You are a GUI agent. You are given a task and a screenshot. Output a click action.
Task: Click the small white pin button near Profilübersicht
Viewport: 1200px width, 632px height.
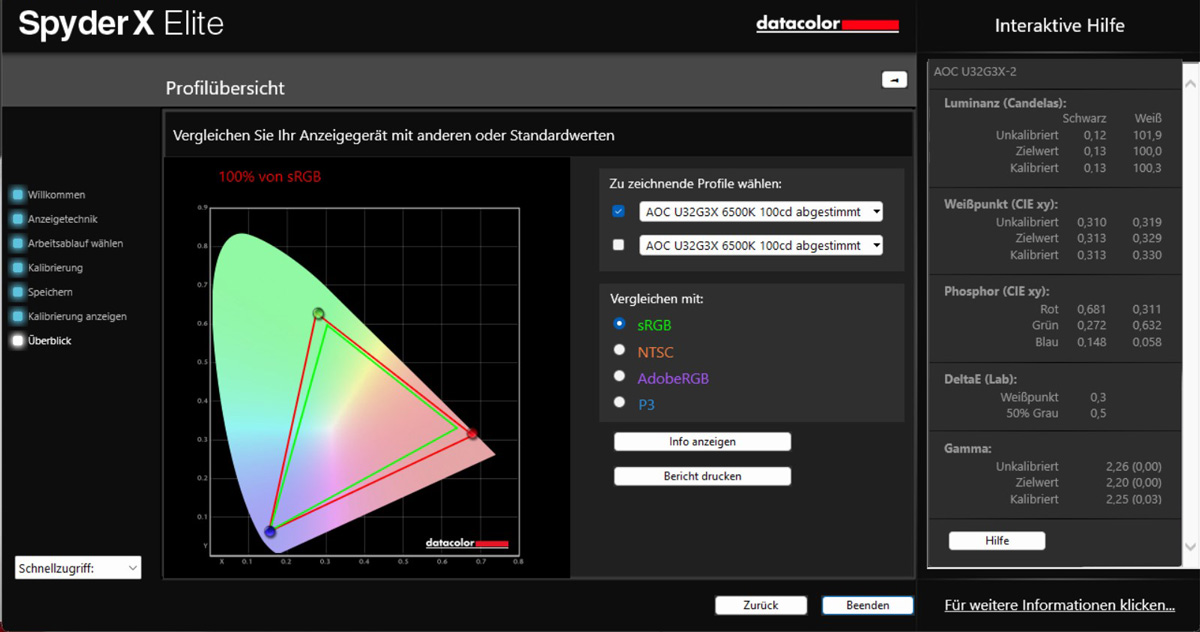coord(894,80)
